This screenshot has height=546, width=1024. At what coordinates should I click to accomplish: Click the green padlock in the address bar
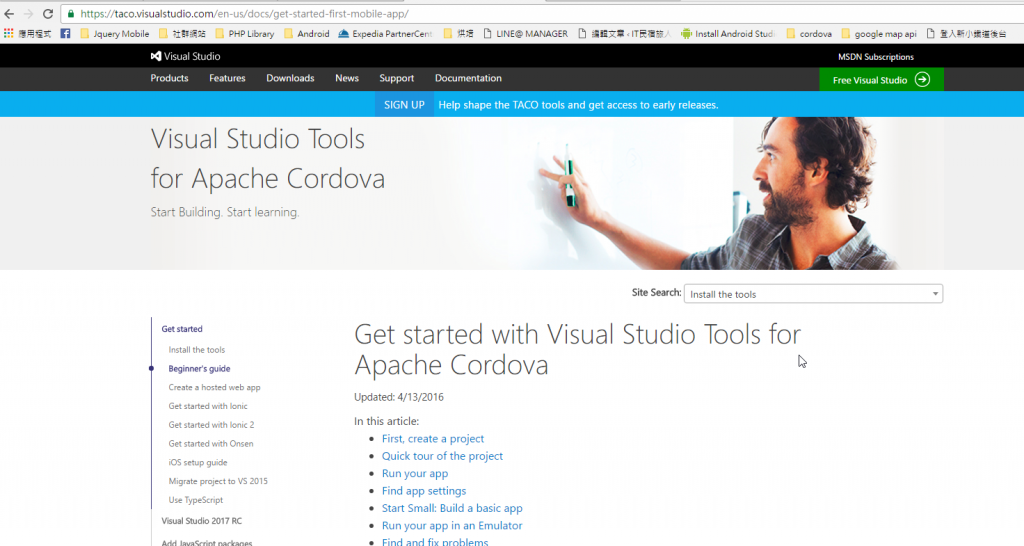(x=71, y=14)
